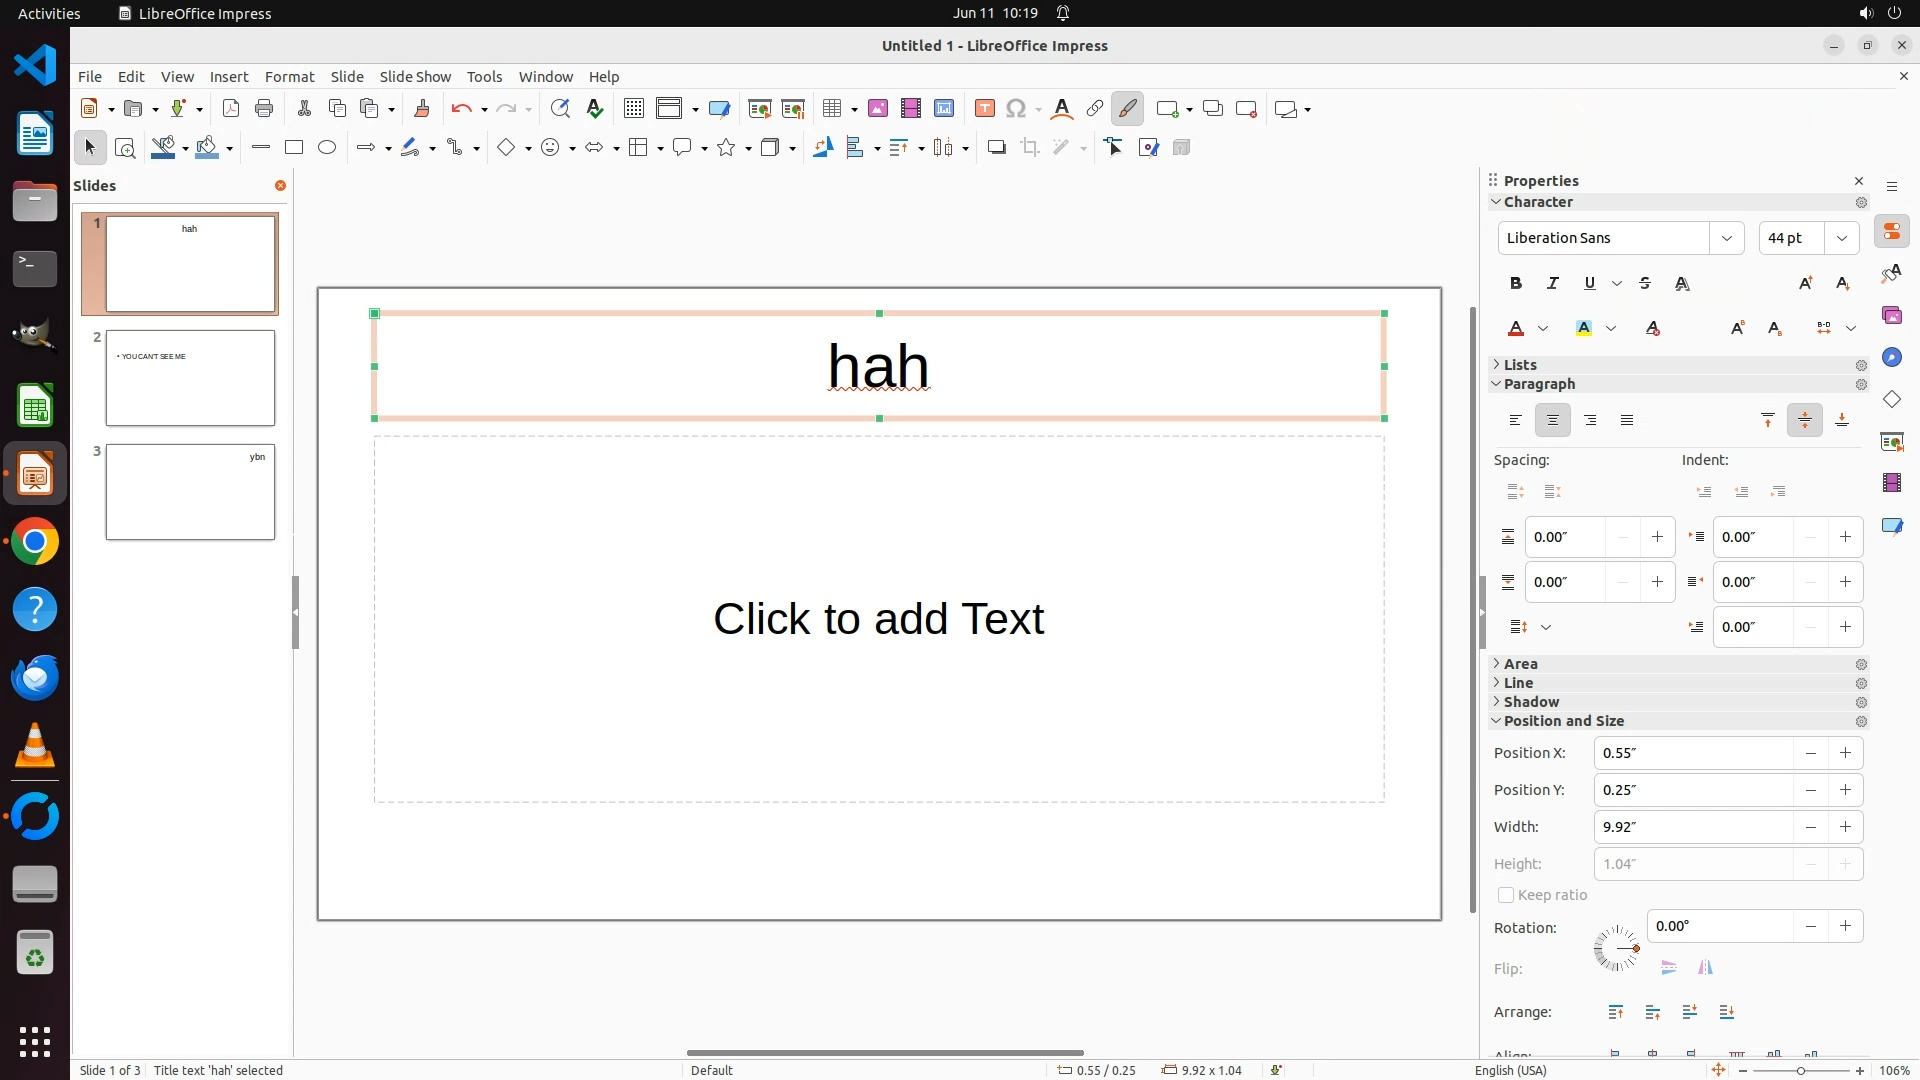Open the Format menu
Viewport: 1920px width, 1080px height.
tap(289, 77)
